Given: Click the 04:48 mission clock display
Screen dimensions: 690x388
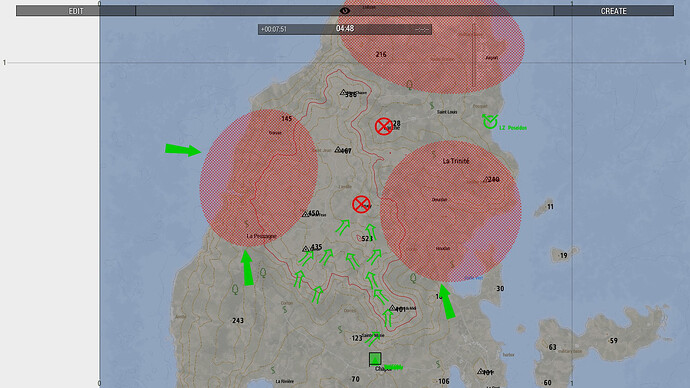Looking at the screenshot, I should coord(345,29).
